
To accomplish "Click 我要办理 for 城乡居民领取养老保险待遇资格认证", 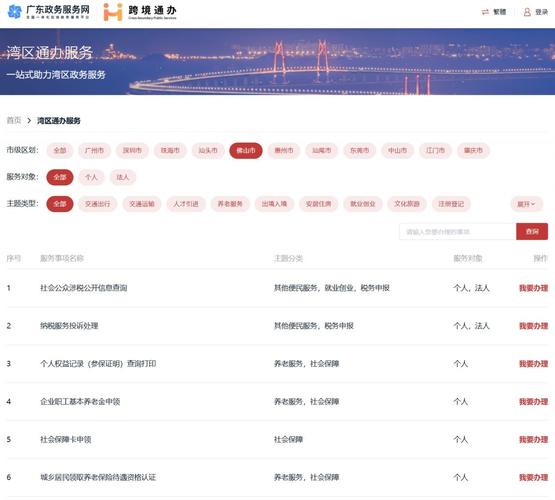I will click(x=533, y=477).
